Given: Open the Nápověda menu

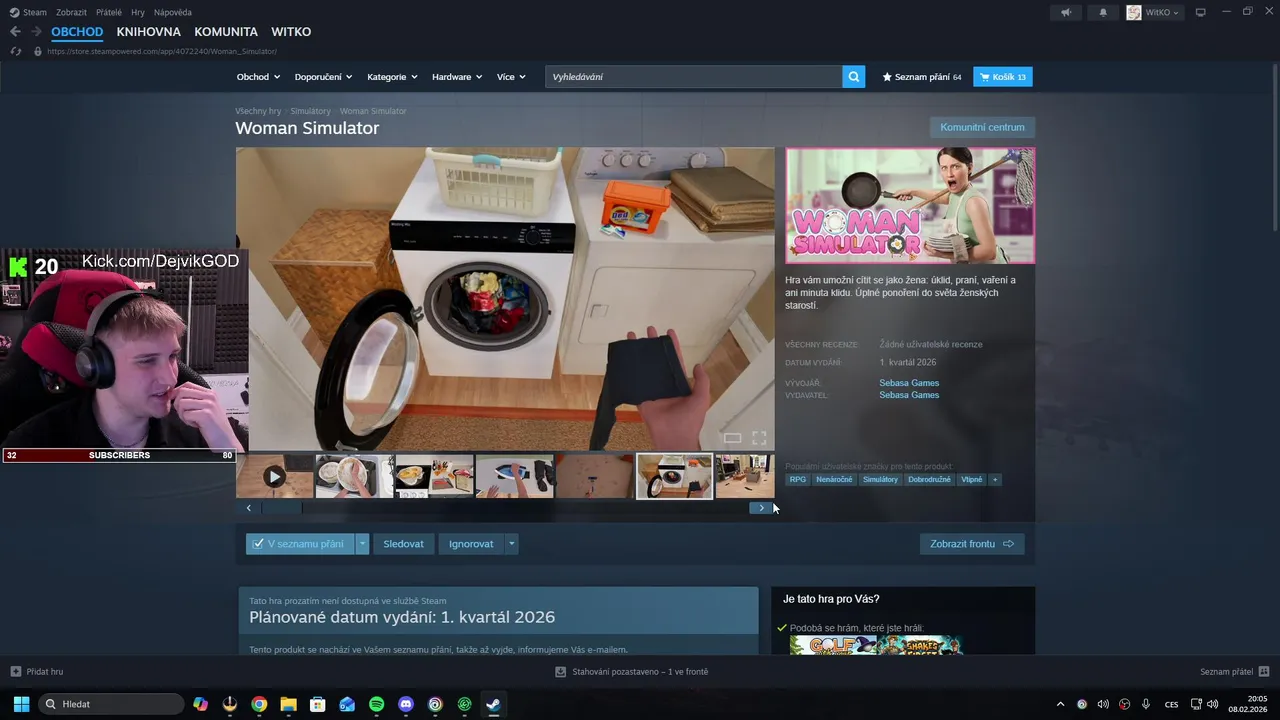Looking at the screenshot, I should [x=173, y=12].
